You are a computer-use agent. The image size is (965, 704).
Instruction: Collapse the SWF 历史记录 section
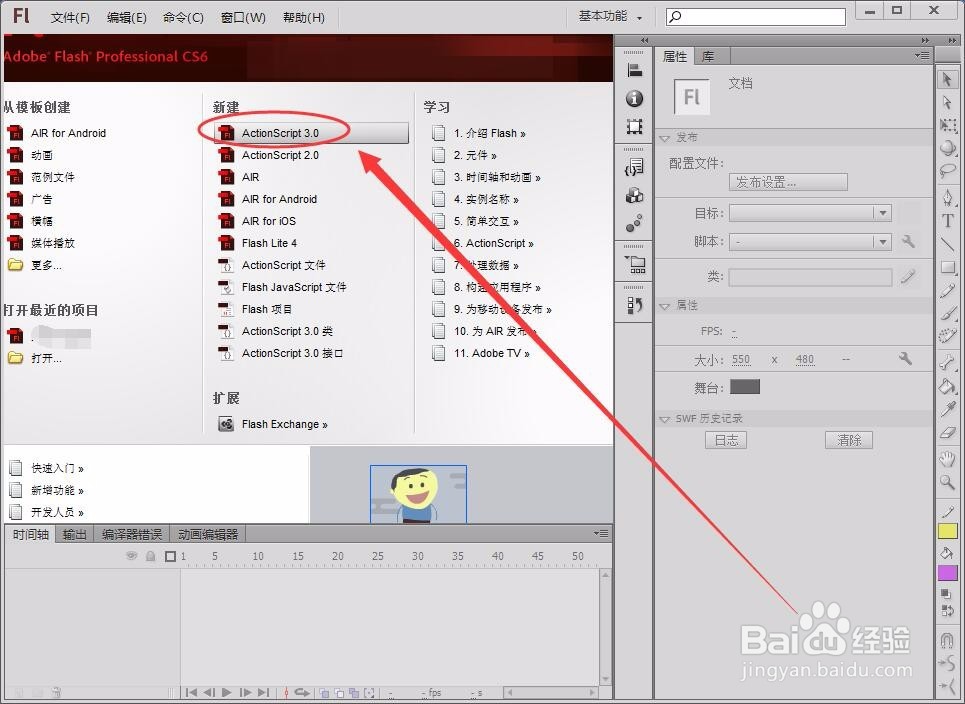[665, 419]
